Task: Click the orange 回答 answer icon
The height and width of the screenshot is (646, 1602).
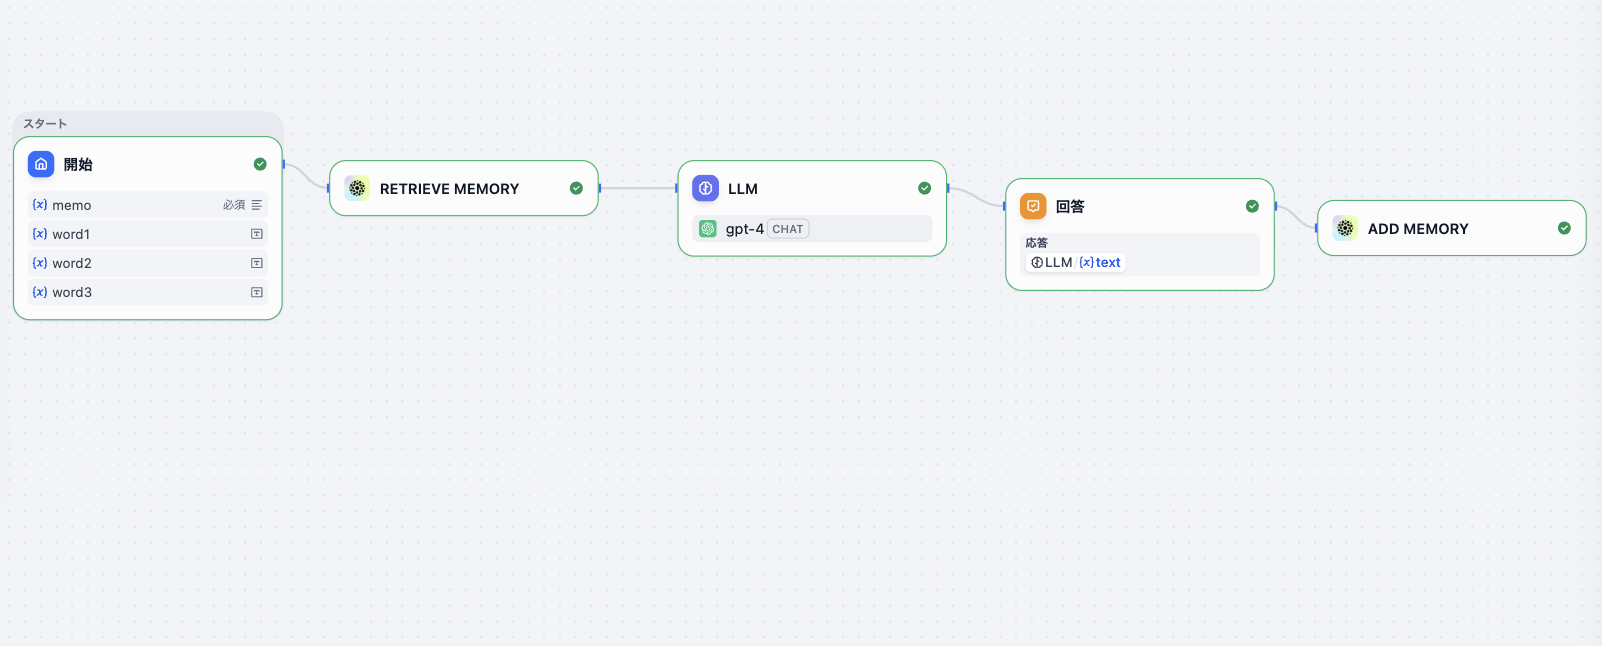Action: [1033, 206]
